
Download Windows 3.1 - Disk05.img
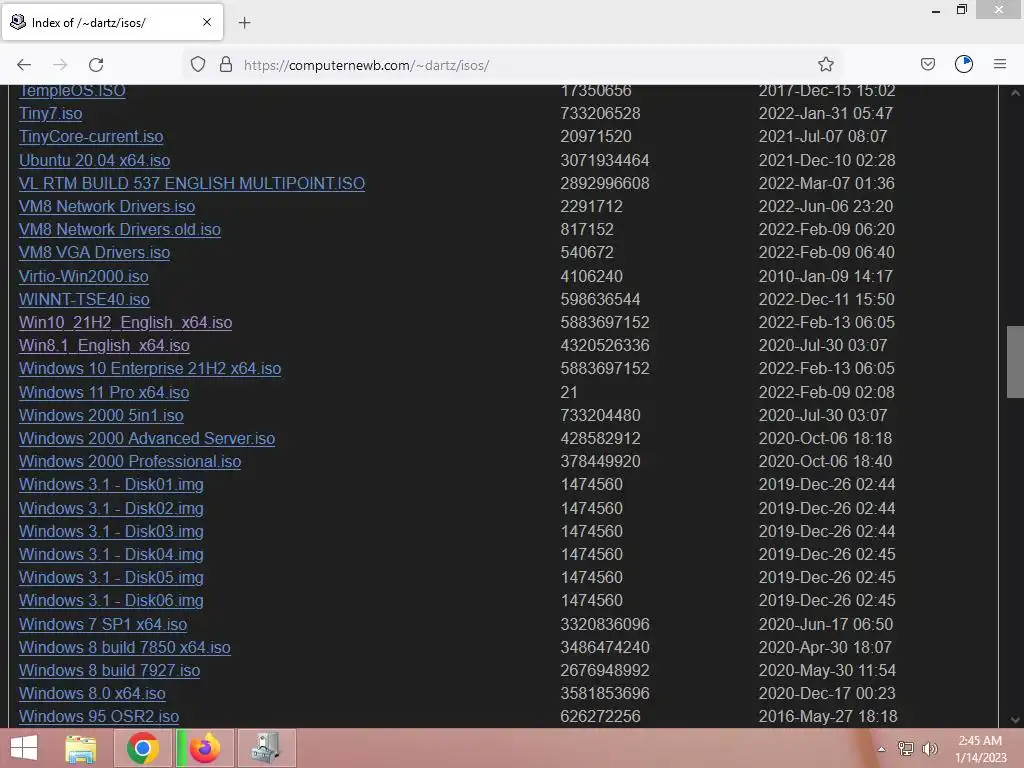(x=111, y=577)
